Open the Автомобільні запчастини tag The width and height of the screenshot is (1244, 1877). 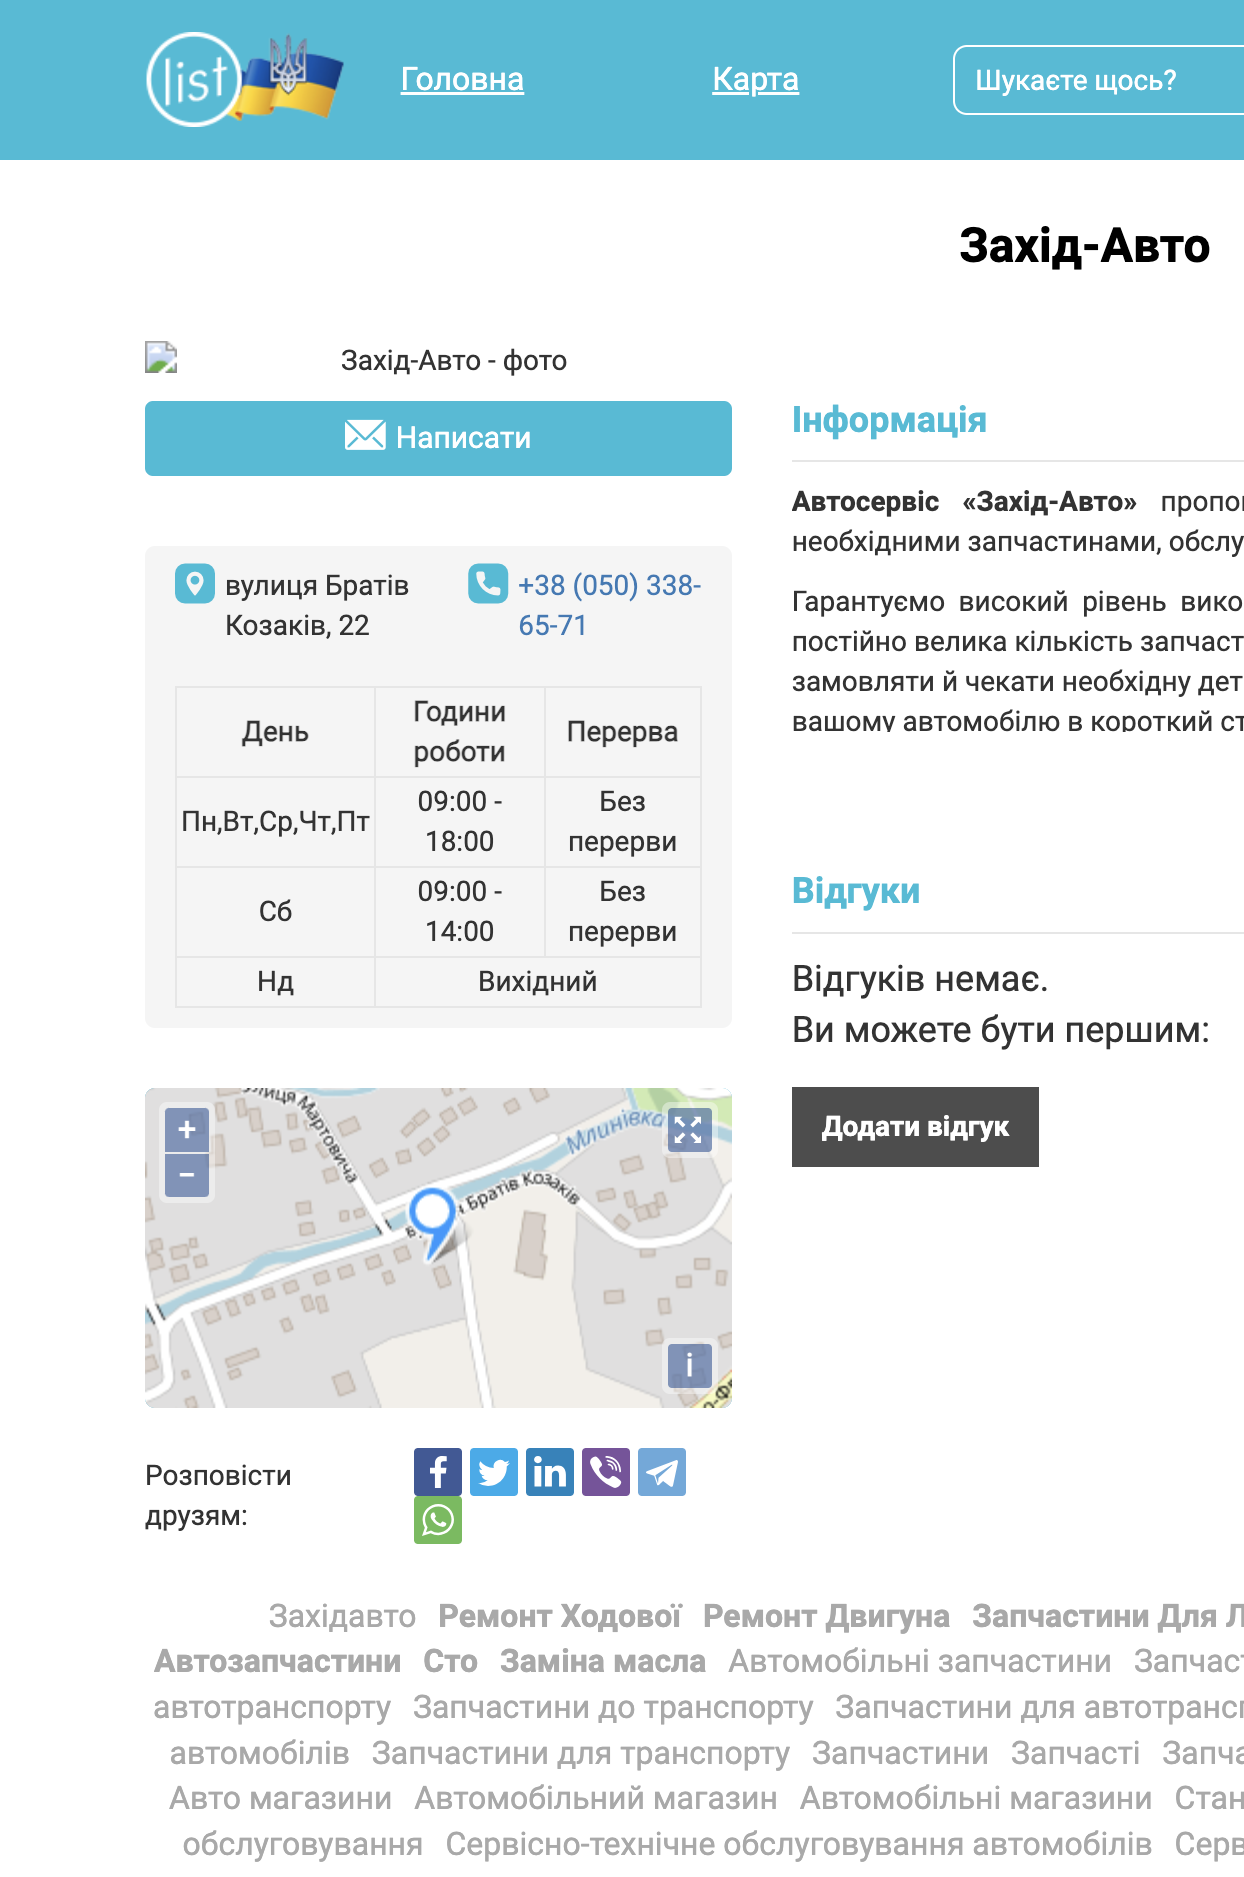[920, 1661]
